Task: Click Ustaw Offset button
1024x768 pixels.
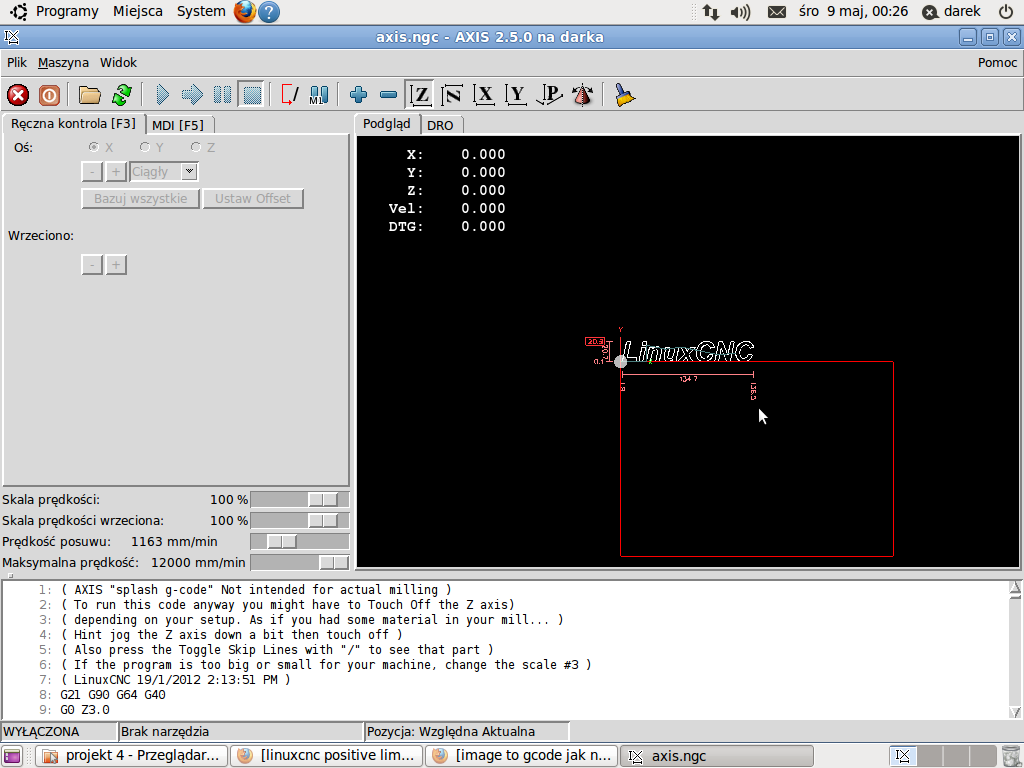Action: pos(253,199)
